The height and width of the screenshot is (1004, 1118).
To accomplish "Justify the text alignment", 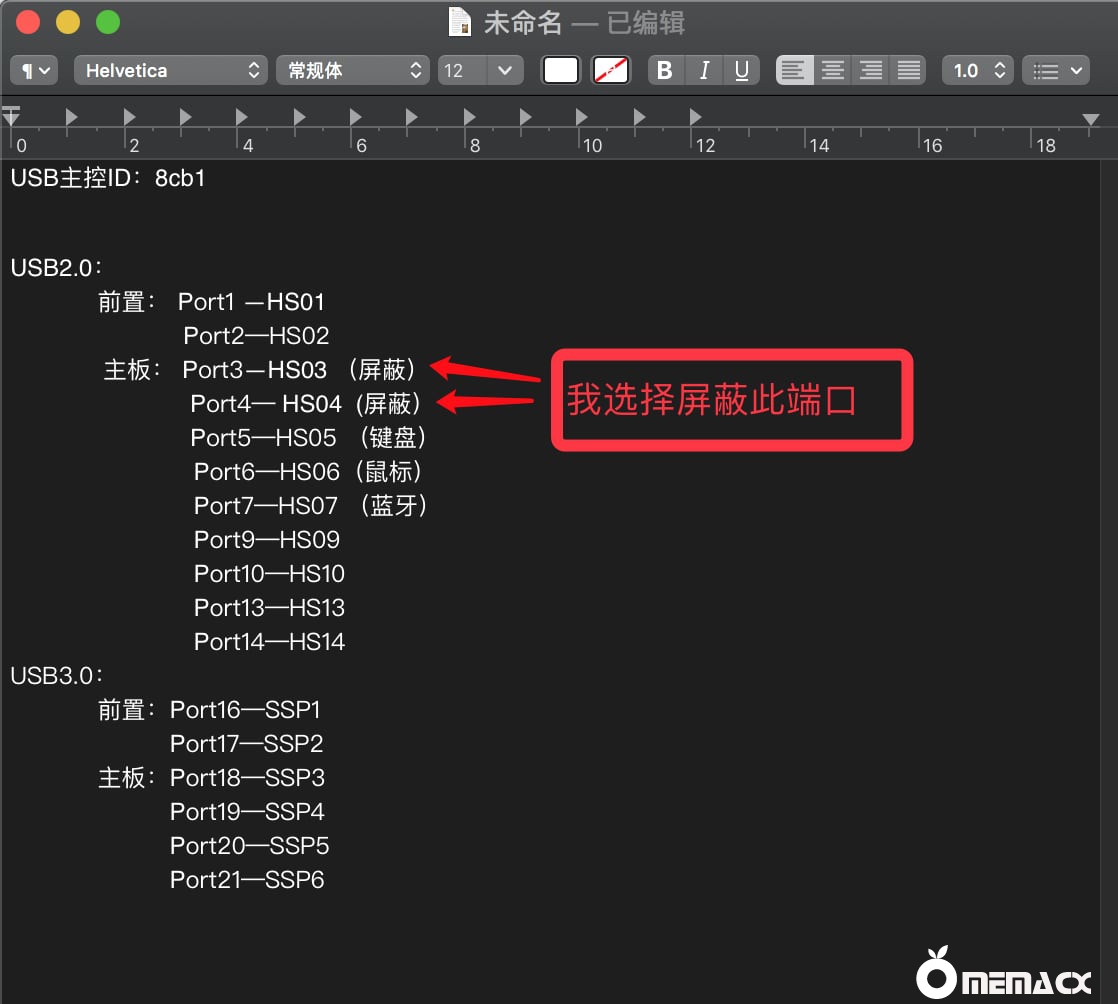I will click(909, 71).
